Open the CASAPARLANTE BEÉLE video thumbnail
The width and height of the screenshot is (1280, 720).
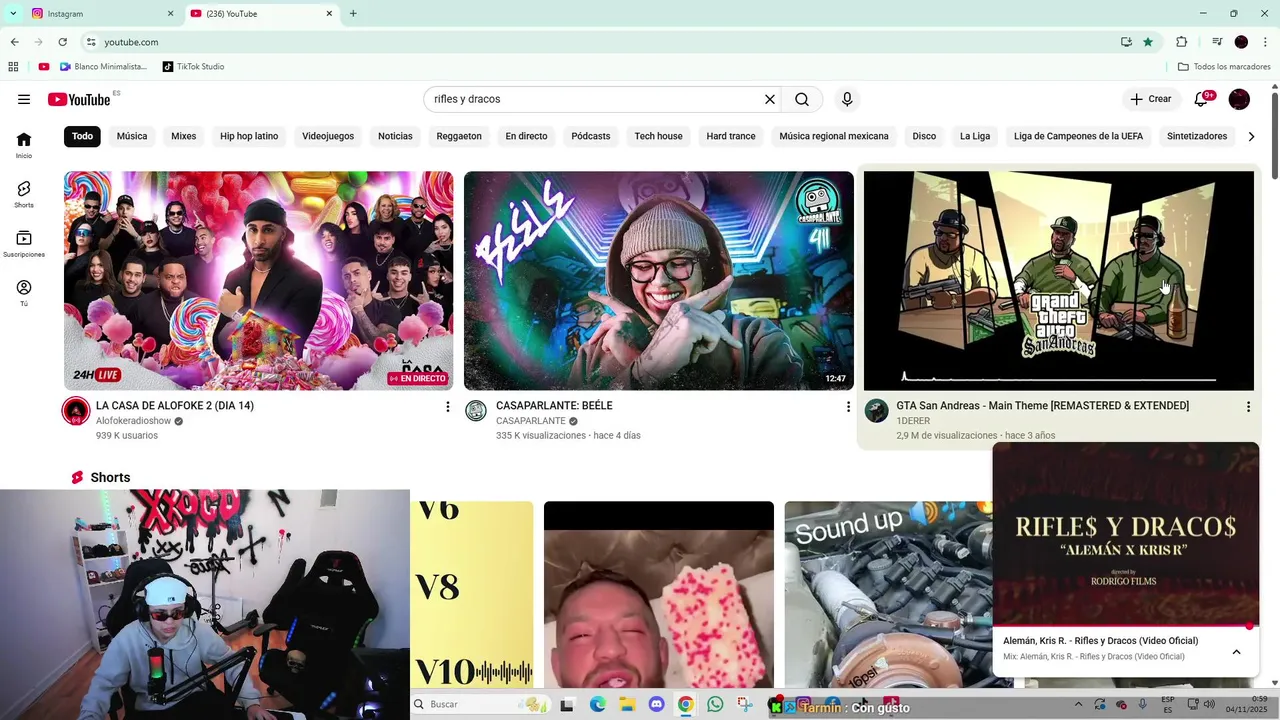coord(659,280)
